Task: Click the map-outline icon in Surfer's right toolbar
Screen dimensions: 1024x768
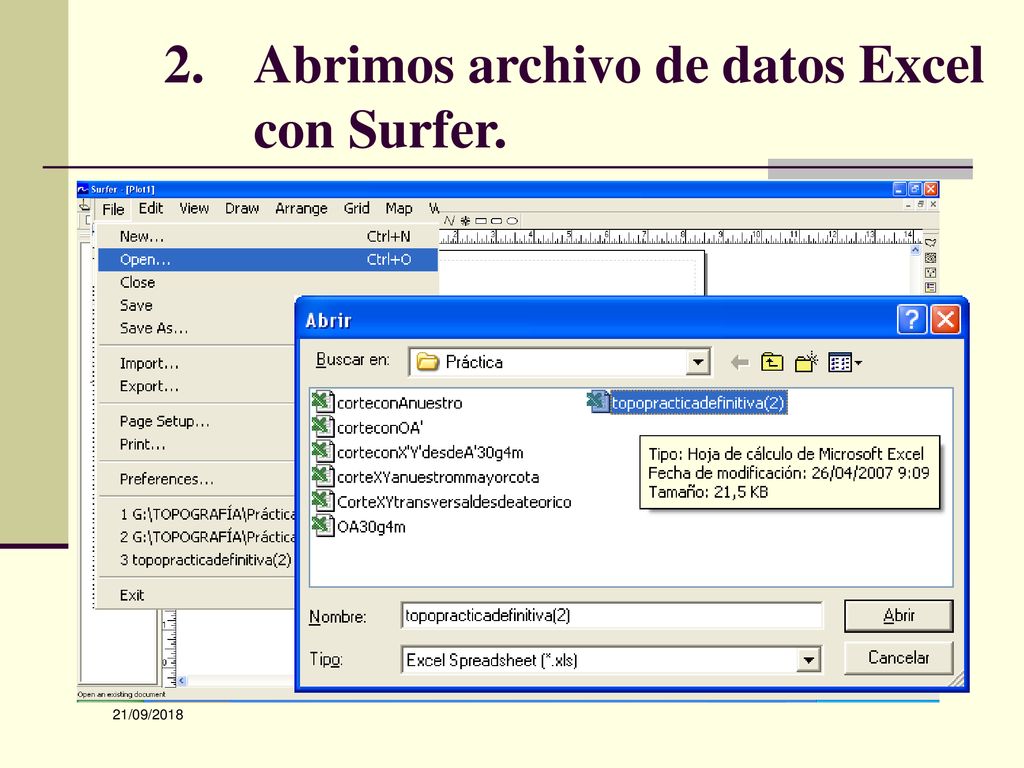Action: [x=931, y=242]
